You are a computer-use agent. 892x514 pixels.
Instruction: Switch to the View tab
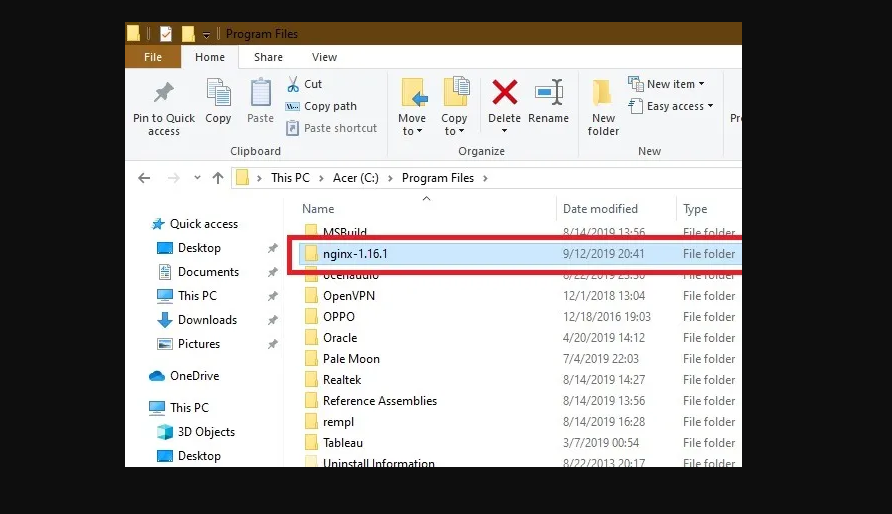(324, 57)
